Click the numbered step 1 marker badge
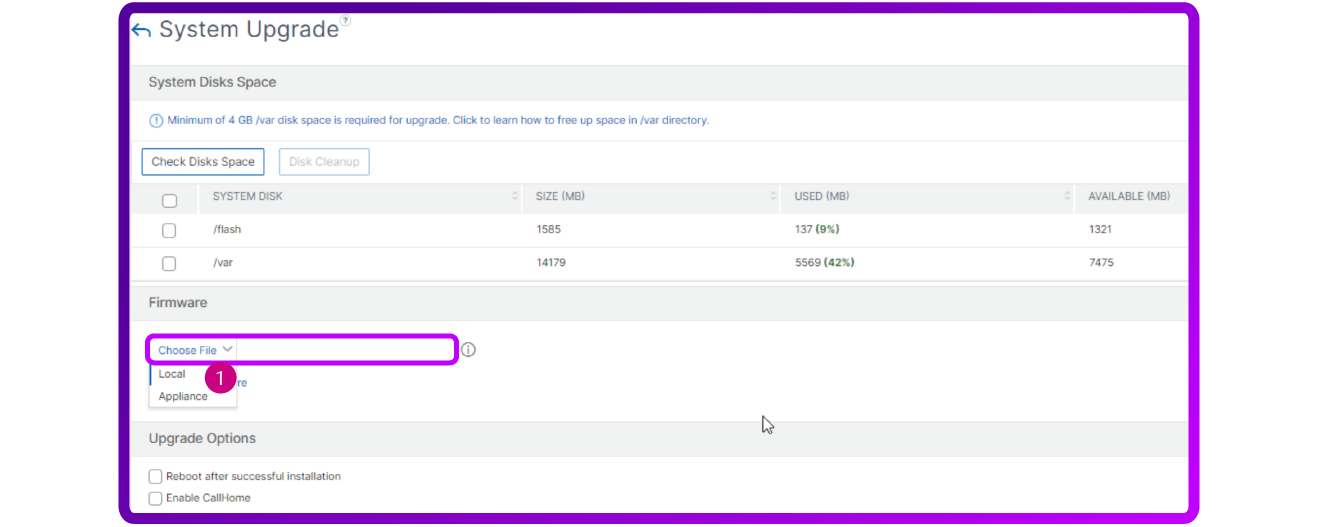 (x=220, y=378)
